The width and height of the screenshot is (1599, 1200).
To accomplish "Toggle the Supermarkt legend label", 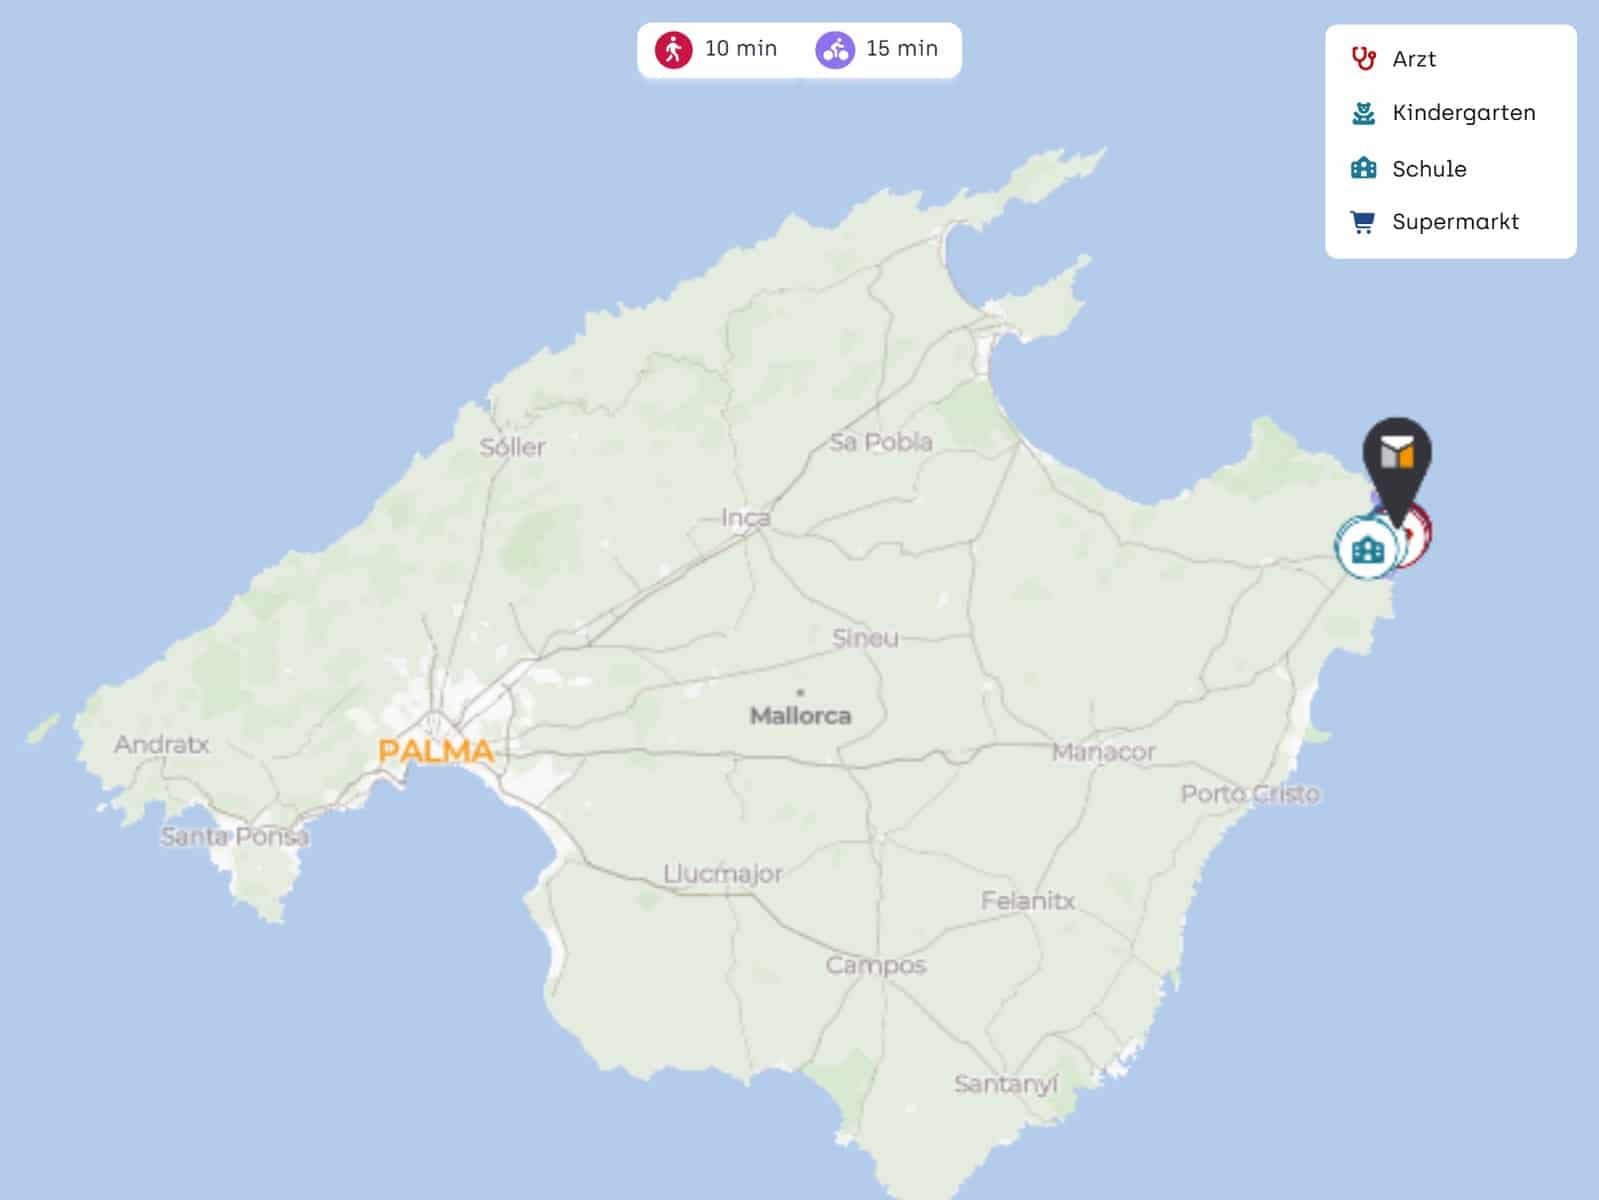I will pos(1455,222).
